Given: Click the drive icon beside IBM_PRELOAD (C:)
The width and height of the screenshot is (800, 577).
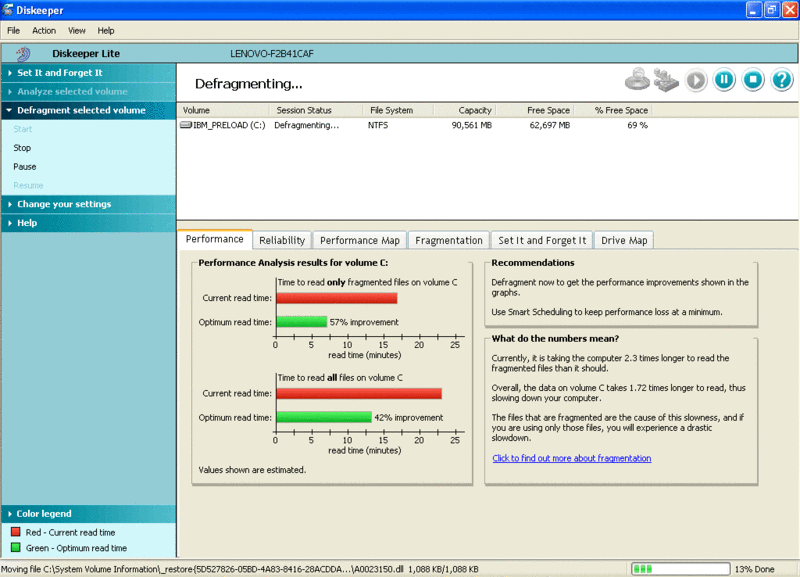Looking at the screenshot, I should (186, 125).
